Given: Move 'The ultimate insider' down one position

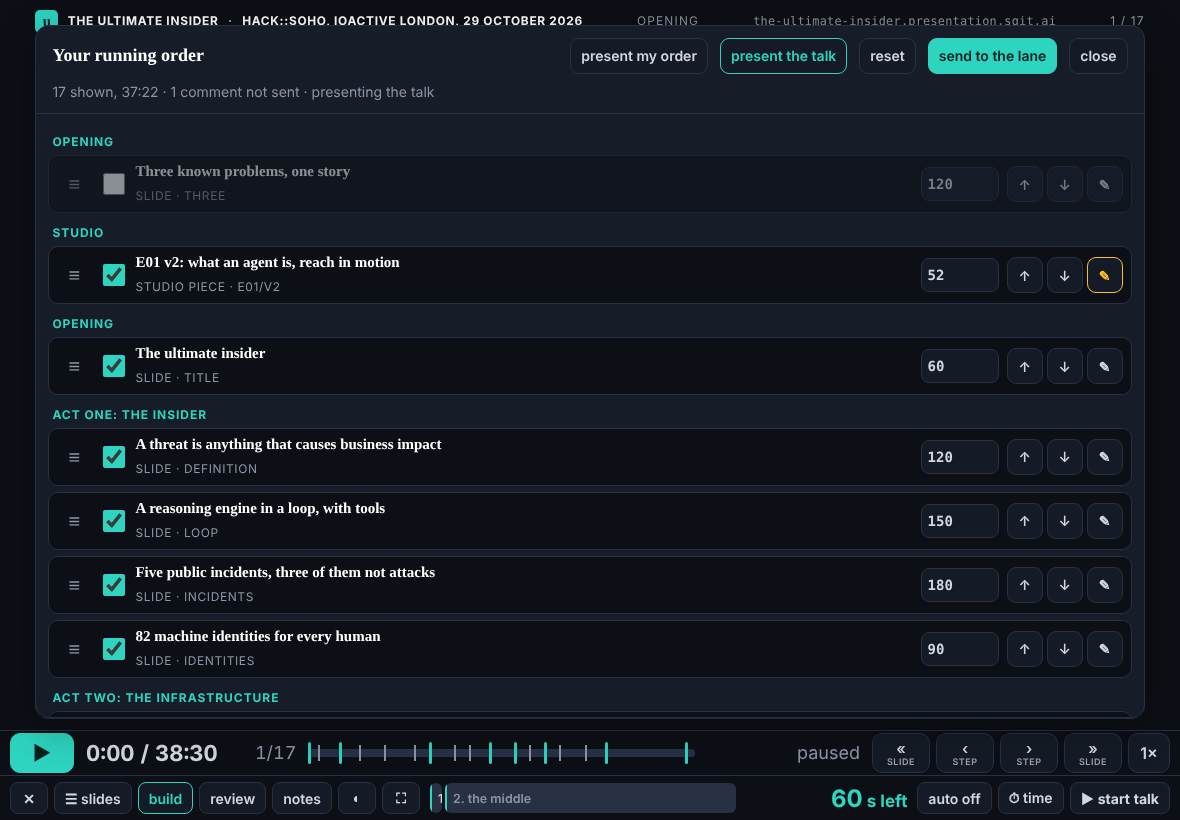Looking at the screenshot, I should 1064,366.
